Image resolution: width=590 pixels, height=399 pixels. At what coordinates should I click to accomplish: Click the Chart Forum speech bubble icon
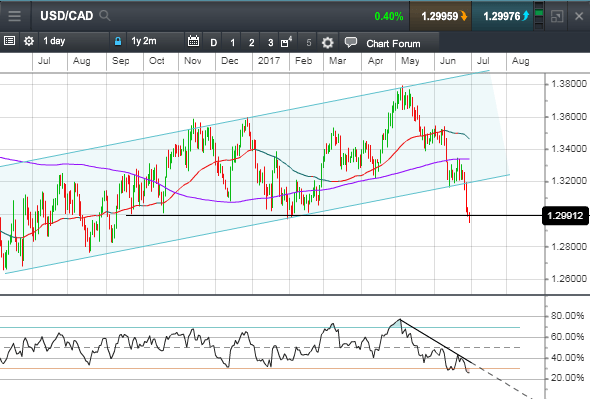pyautogui.click(x=351, y=42)
